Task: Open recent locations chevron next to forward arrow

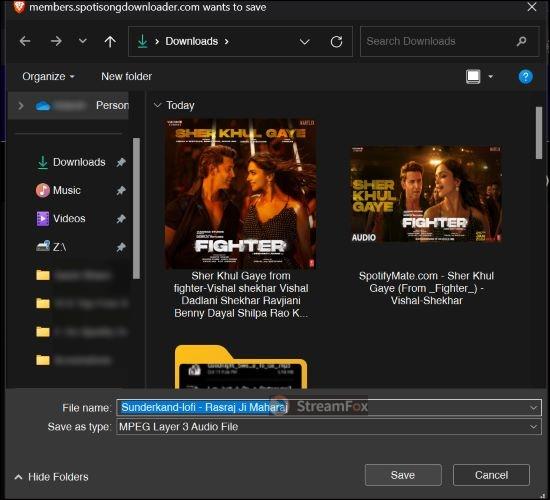Action: [x=82, y=41]
